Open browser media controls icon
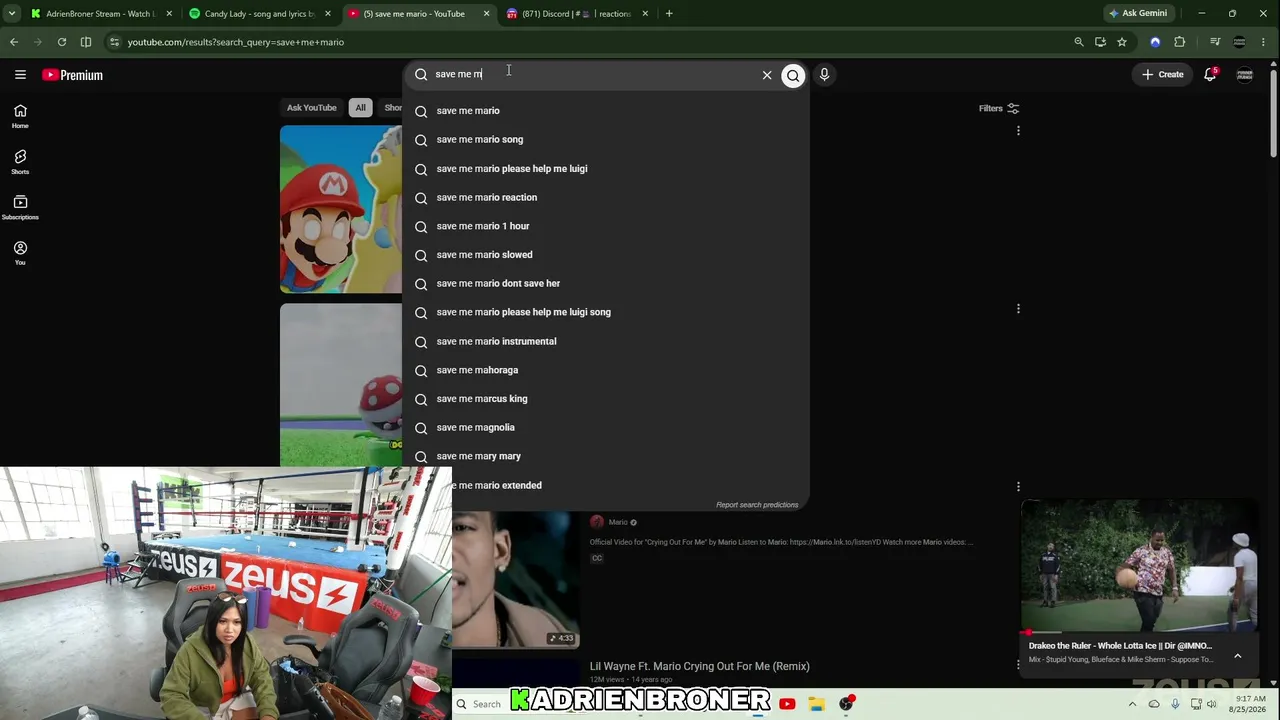 [x=1215, y=42]
